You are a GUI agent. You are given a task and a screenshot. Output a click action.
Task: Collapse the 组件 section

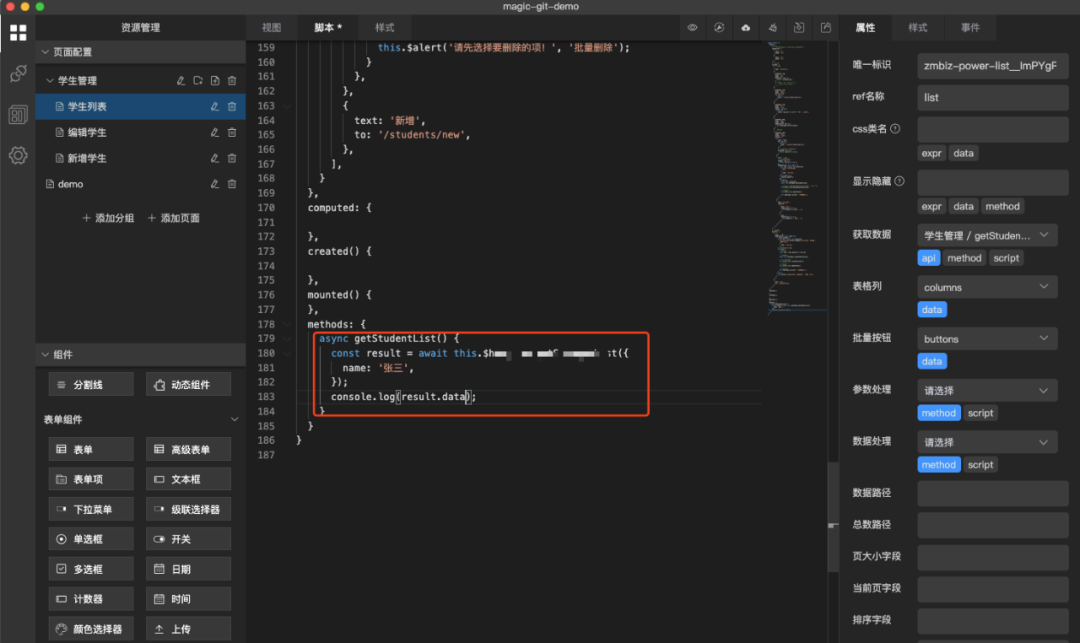click(45, 355)
